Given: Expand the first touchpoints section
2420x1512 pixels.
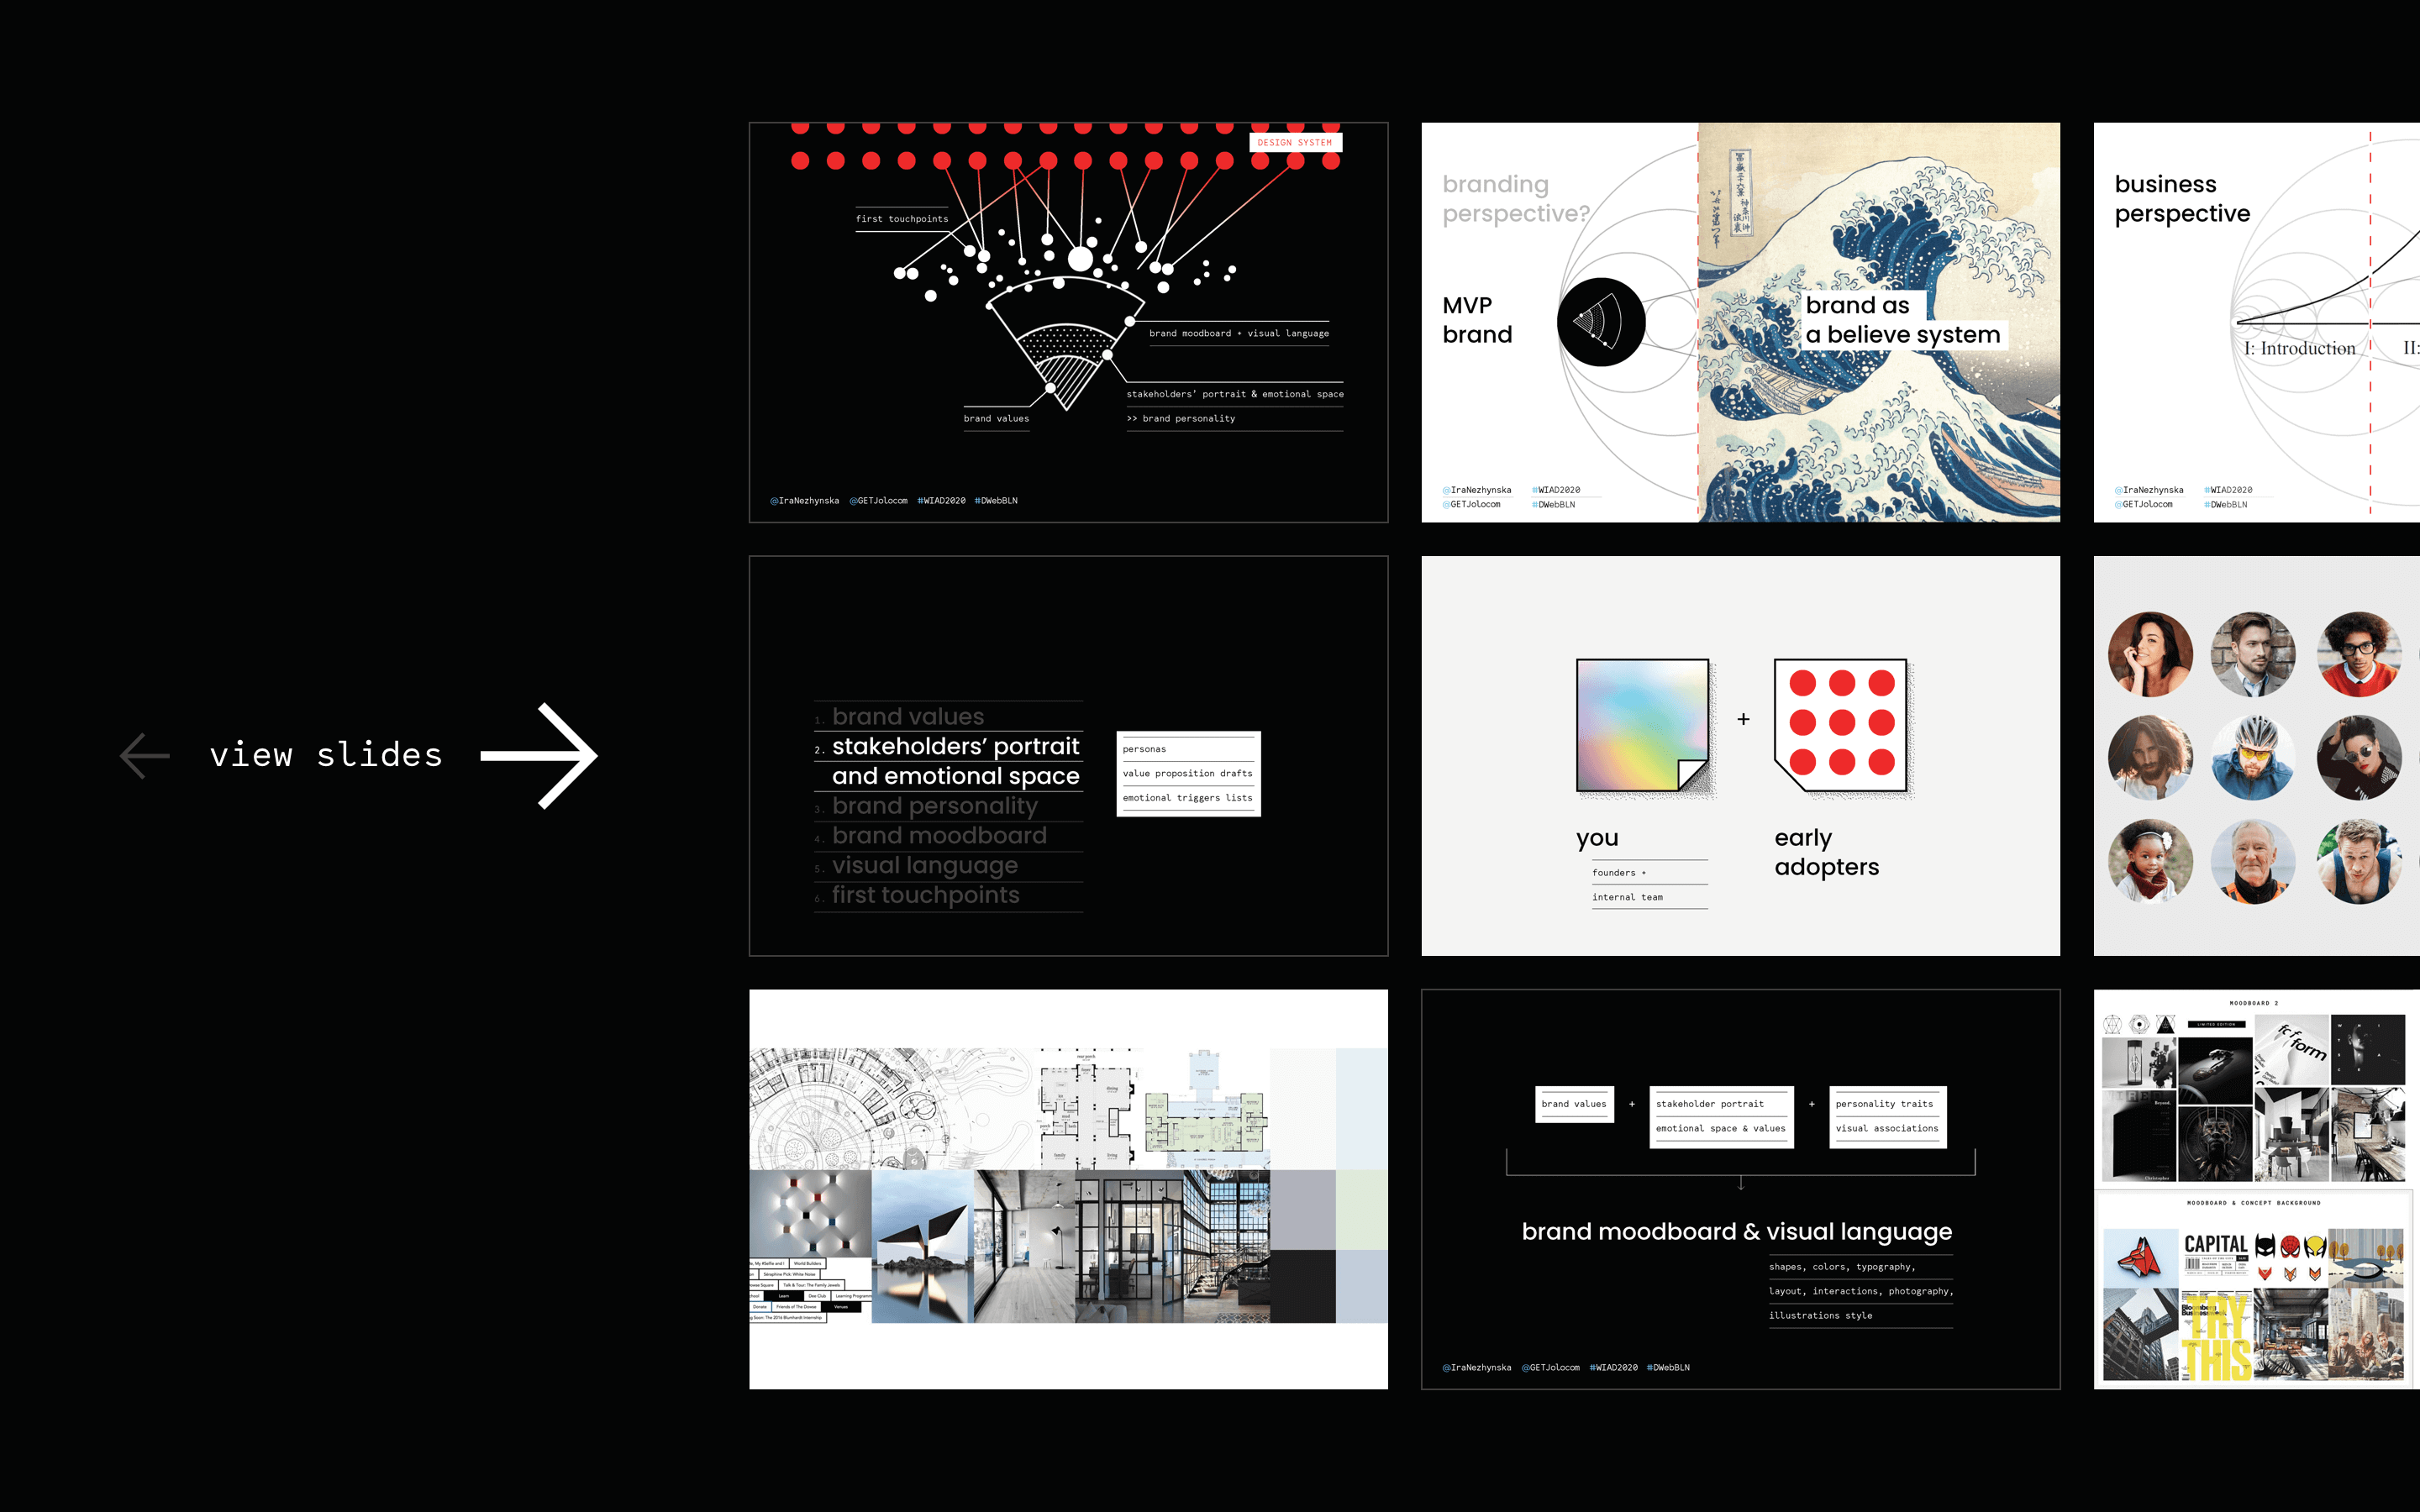Looking at the screenshot, I should coord(923,895).
